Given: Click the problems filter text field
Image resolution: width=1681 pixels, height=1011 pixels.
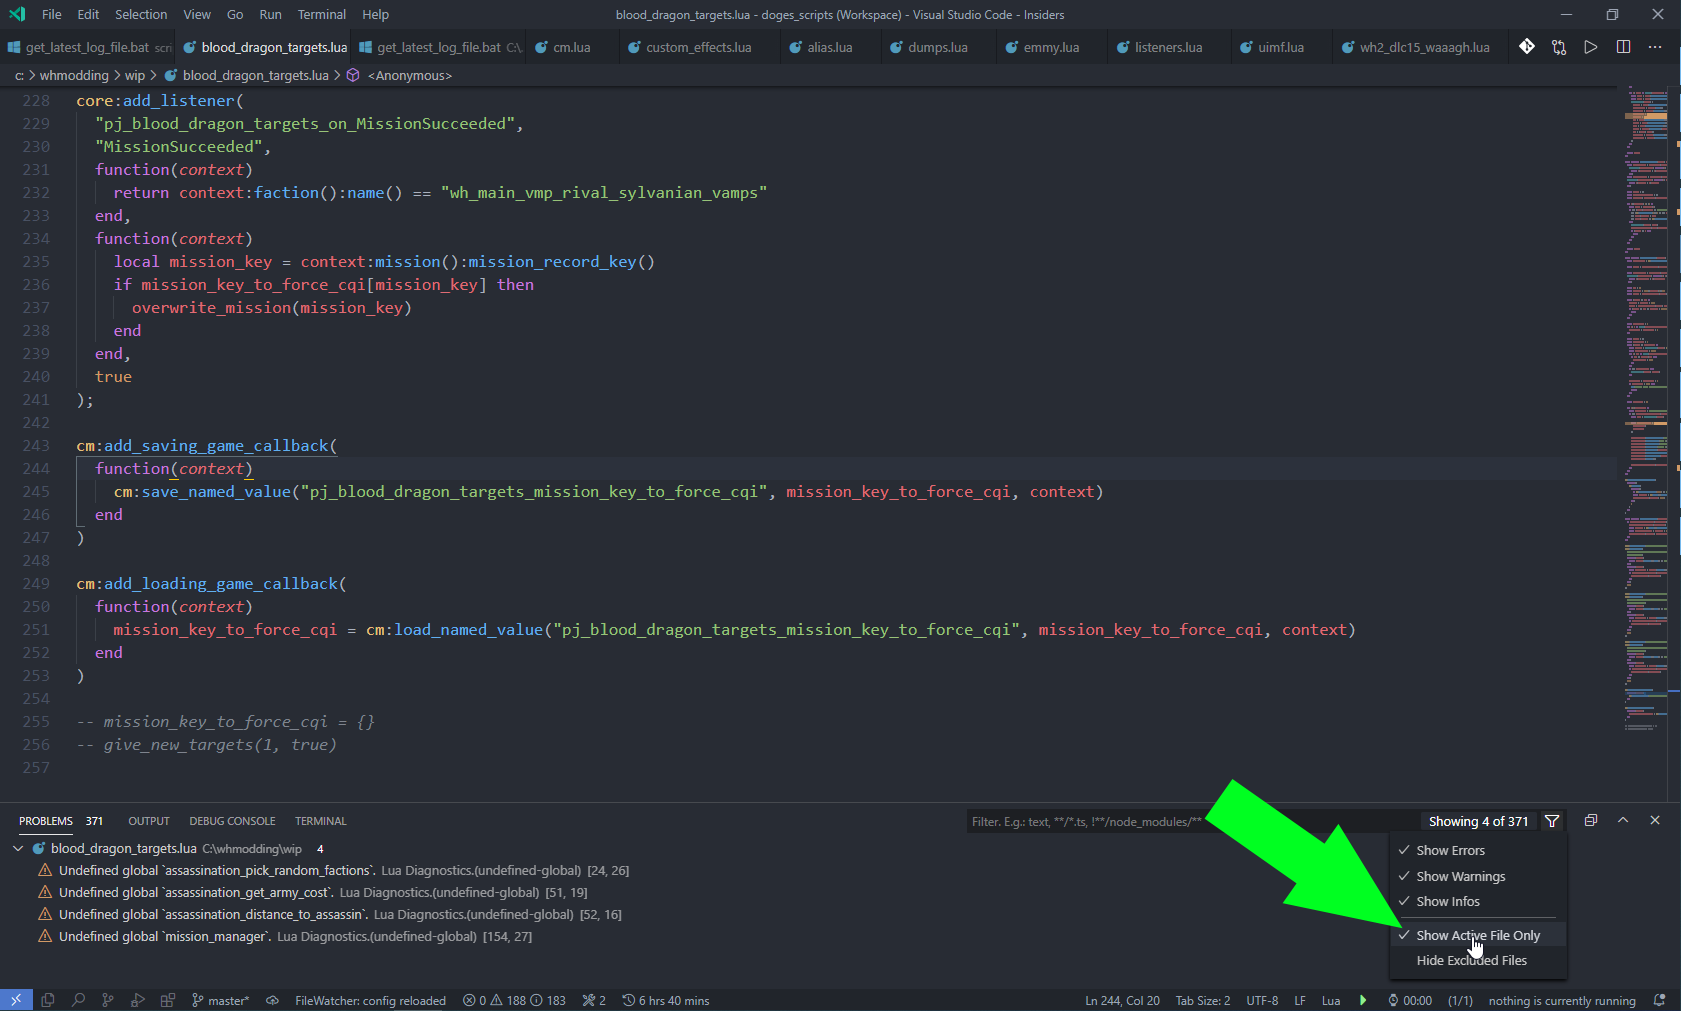Looking at the screenshot, I should [x=1090, y=821].
